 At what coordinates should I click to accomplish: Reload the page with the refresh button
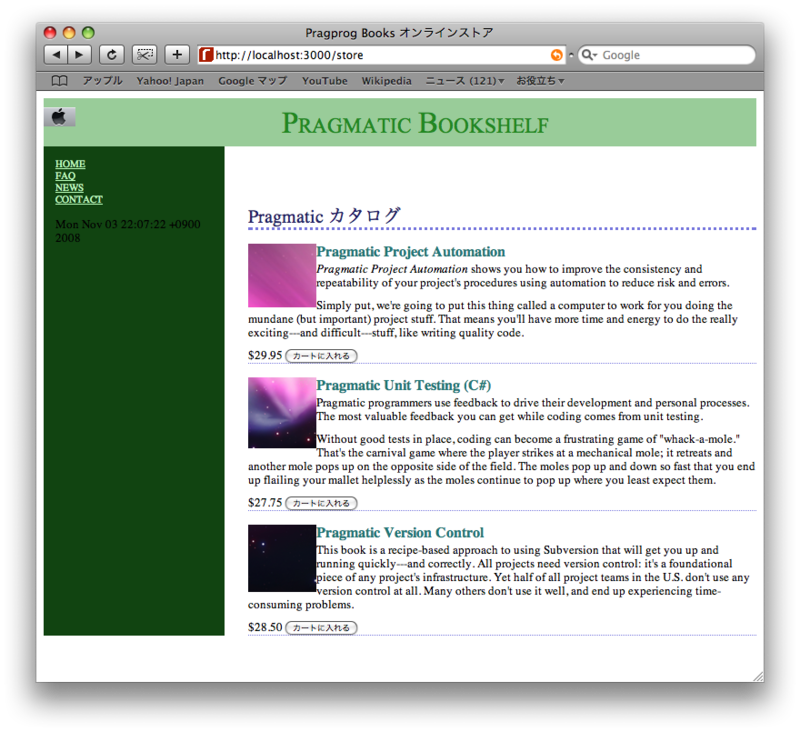(112, 55)
